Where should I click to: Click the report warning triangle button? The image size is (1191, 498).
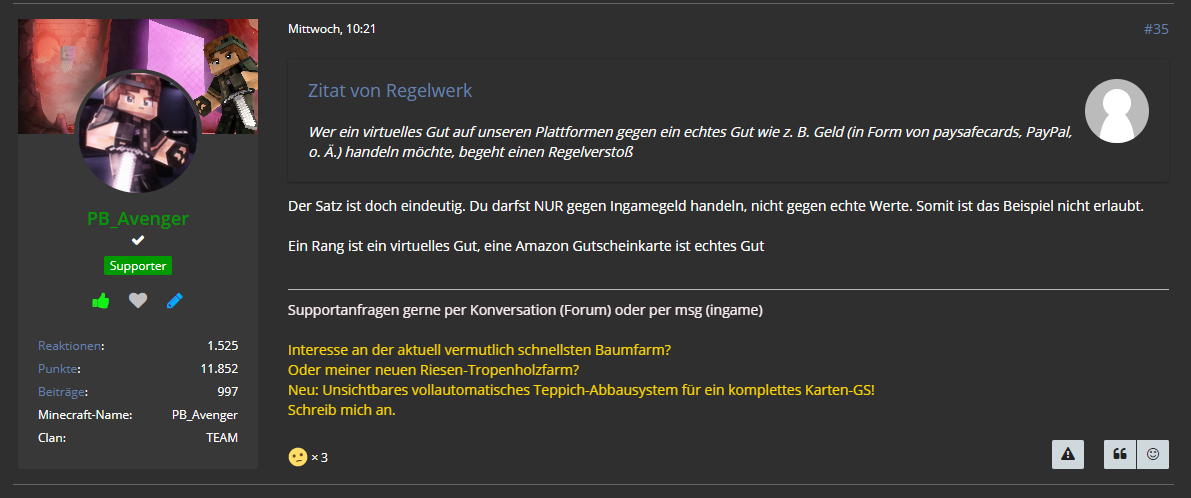pyautogui.click(x=1068, y=454)
